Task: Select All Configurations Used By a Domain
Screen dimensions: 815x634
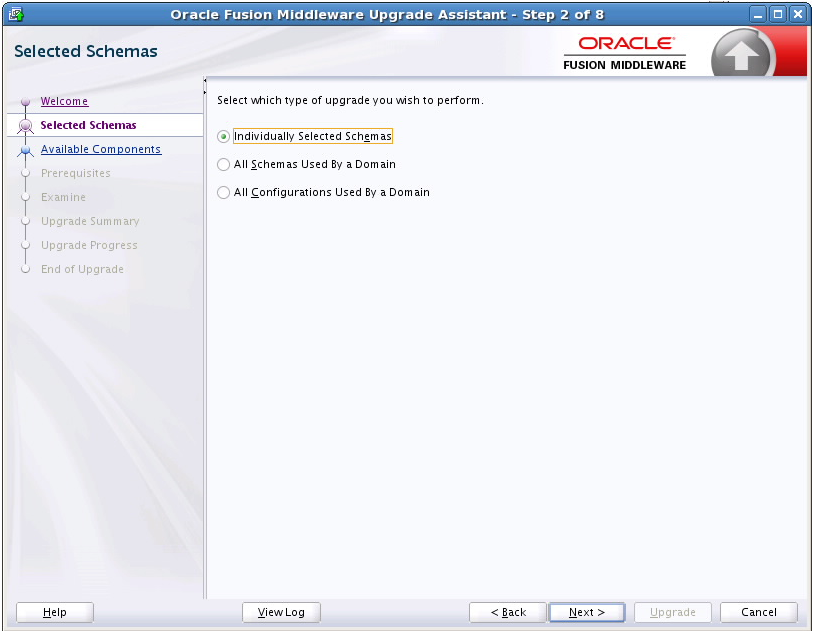Action: [224, 192]
